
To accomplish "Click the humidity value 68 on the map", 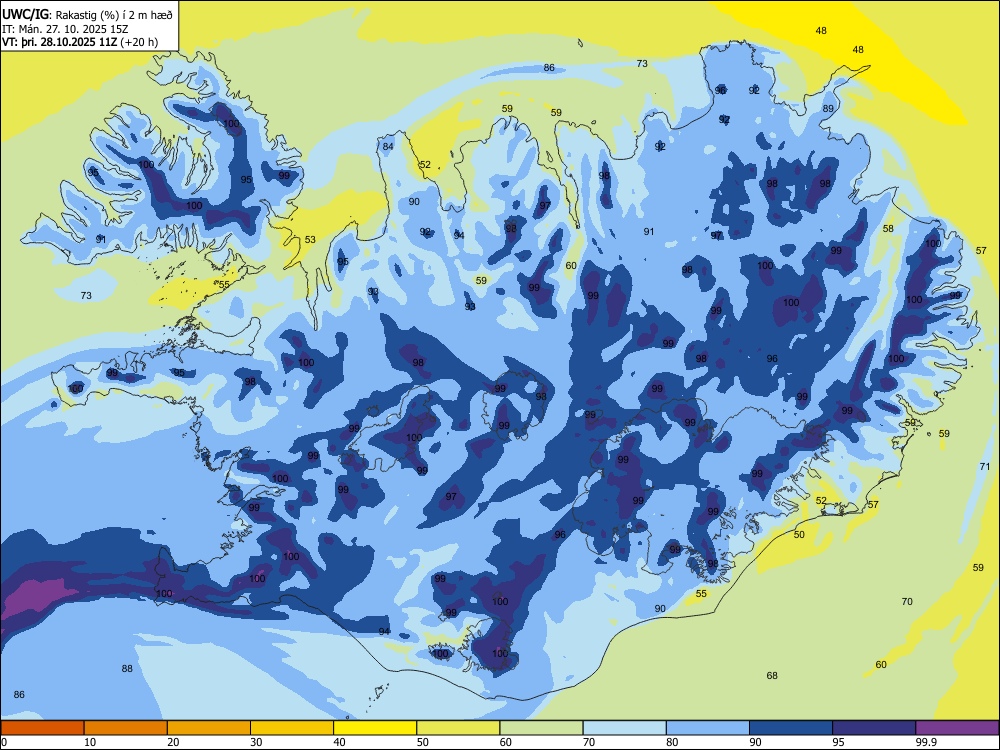I will click(772, 675).
